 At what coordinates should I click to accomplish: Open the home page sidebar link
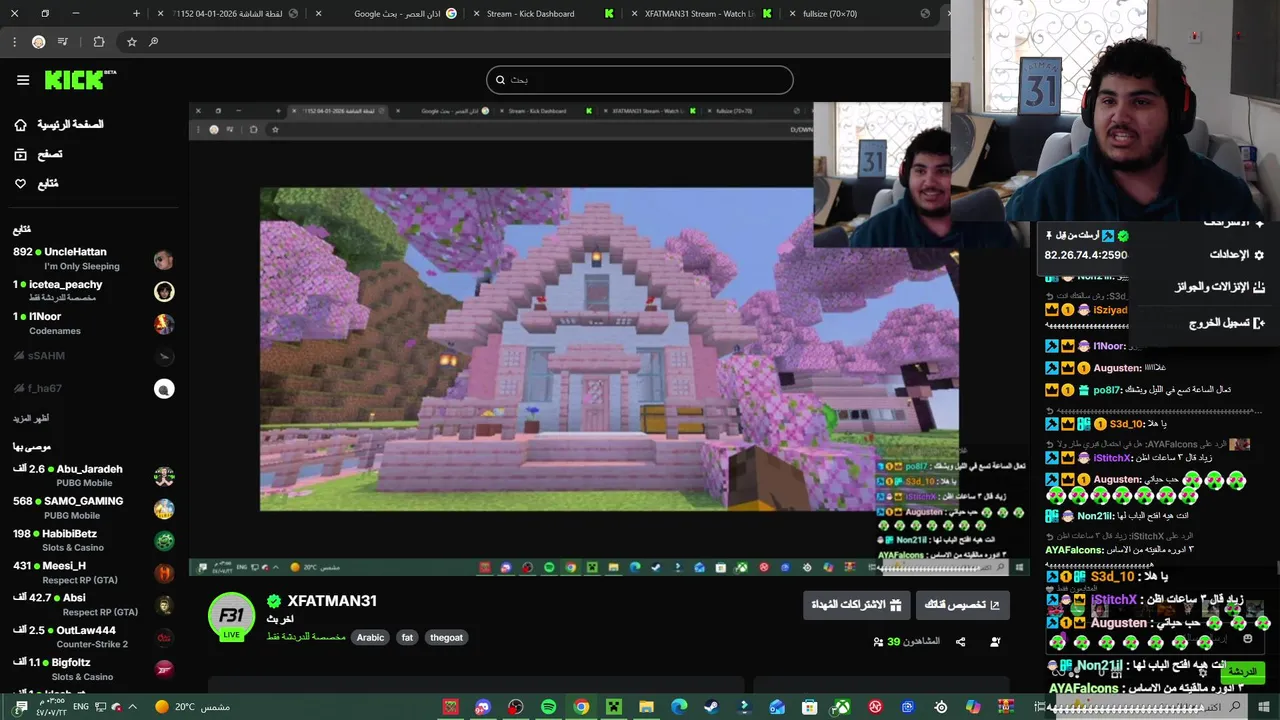coord(60,125)
